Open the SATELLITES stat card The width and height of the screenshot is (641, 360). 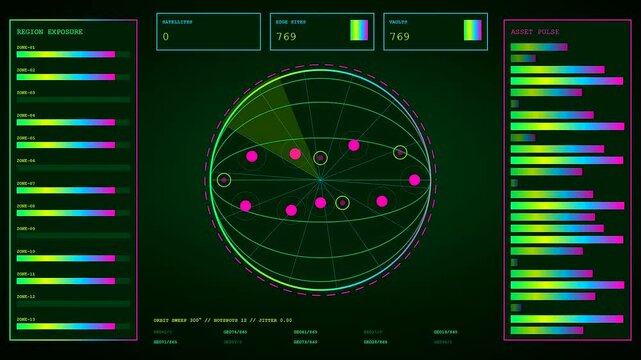[208, 32]
